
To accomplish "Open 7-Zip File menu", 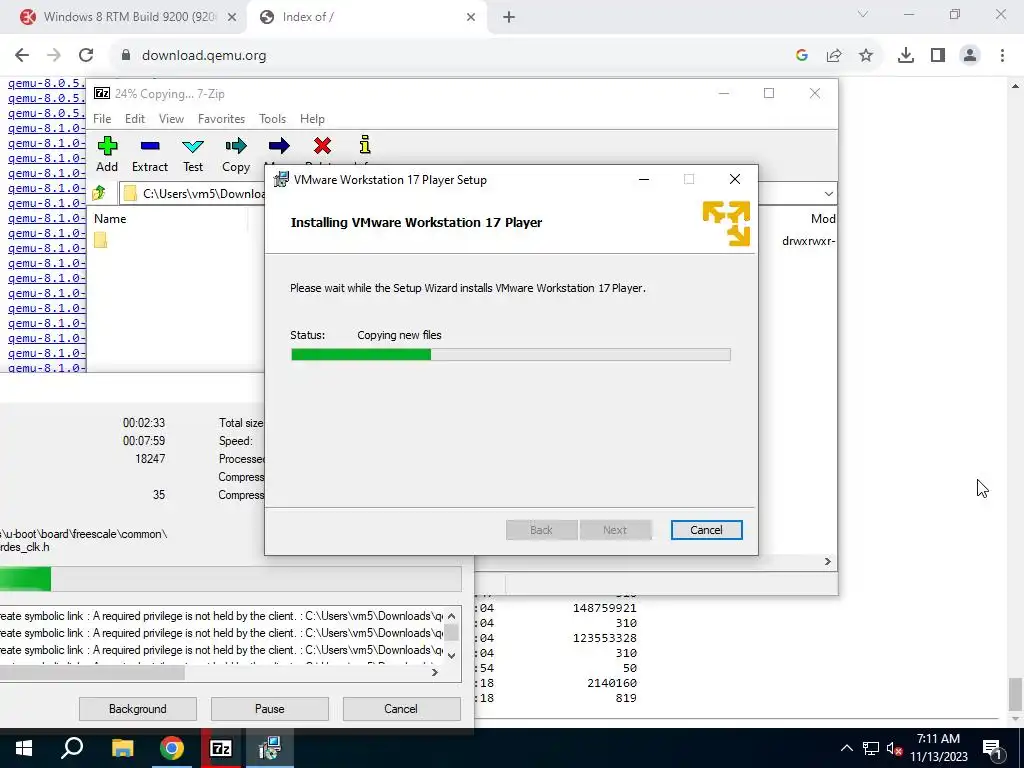I will pyautogui.click(x=102, y=119).
